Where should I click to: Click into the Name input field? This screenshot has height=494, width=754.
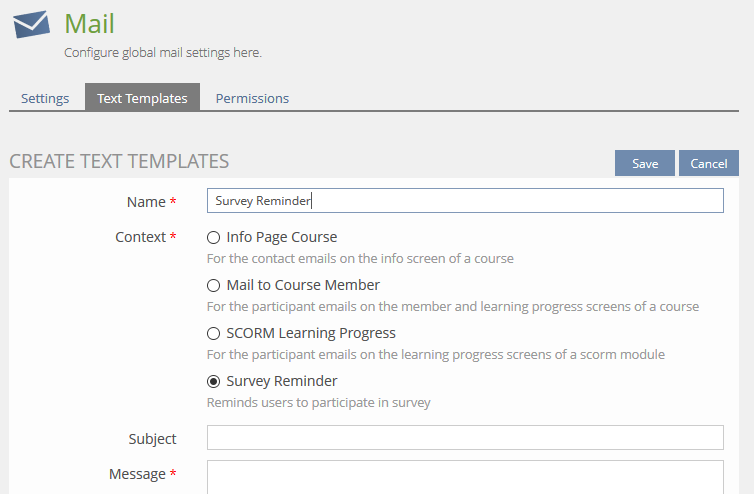[x=464, y=201]
